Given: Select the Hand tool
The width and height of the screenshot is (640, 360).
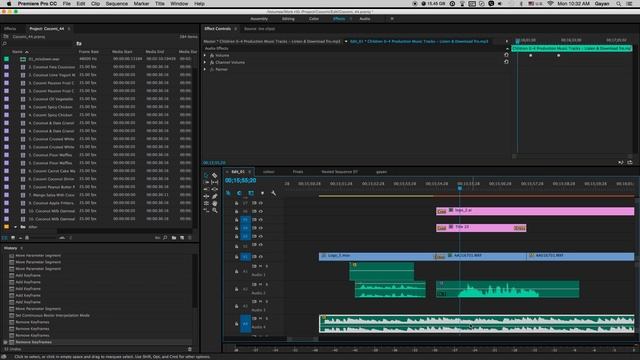Looking at the screenshot, I should point(215,203).
